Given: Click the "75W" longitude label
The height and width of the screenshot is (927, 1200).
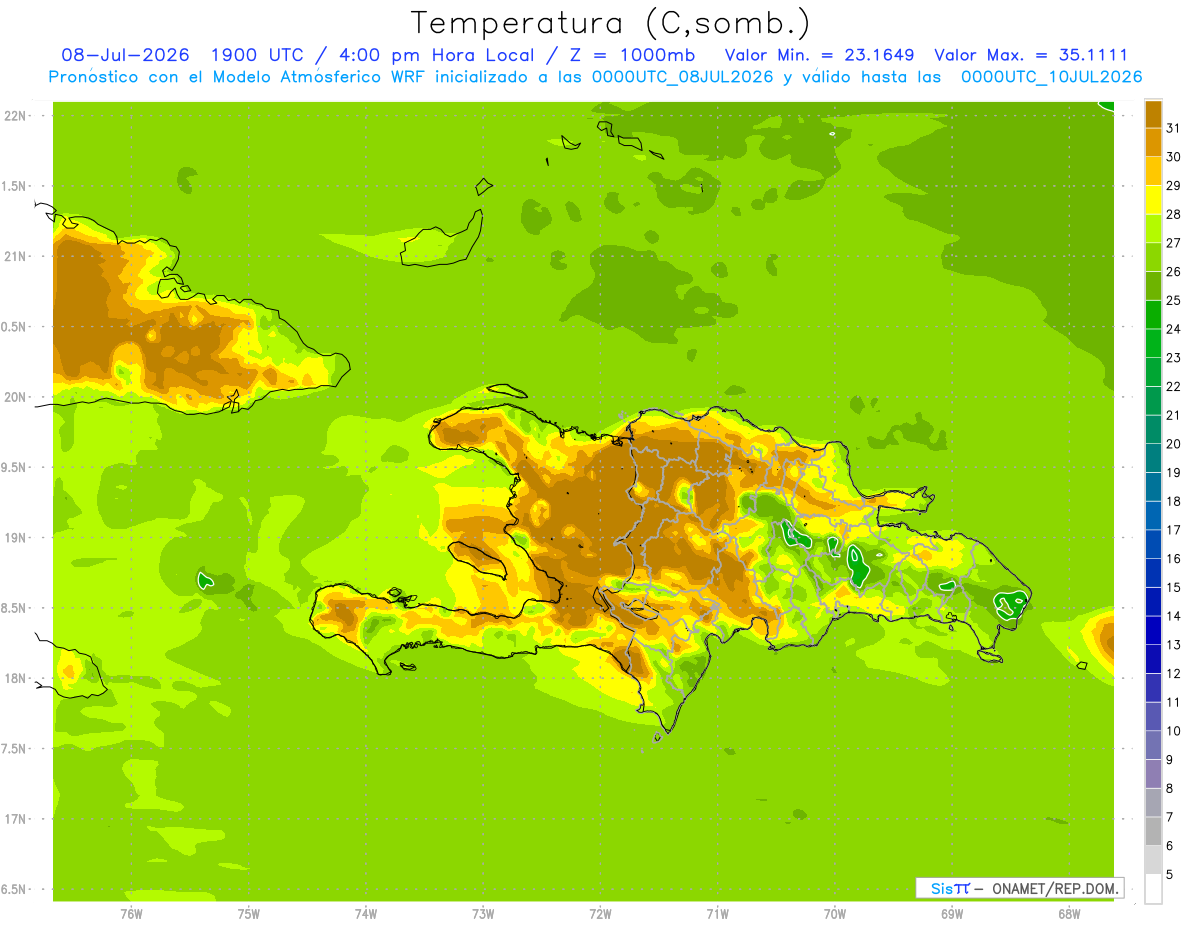Looking at the screenshot, I should (249, 913).
